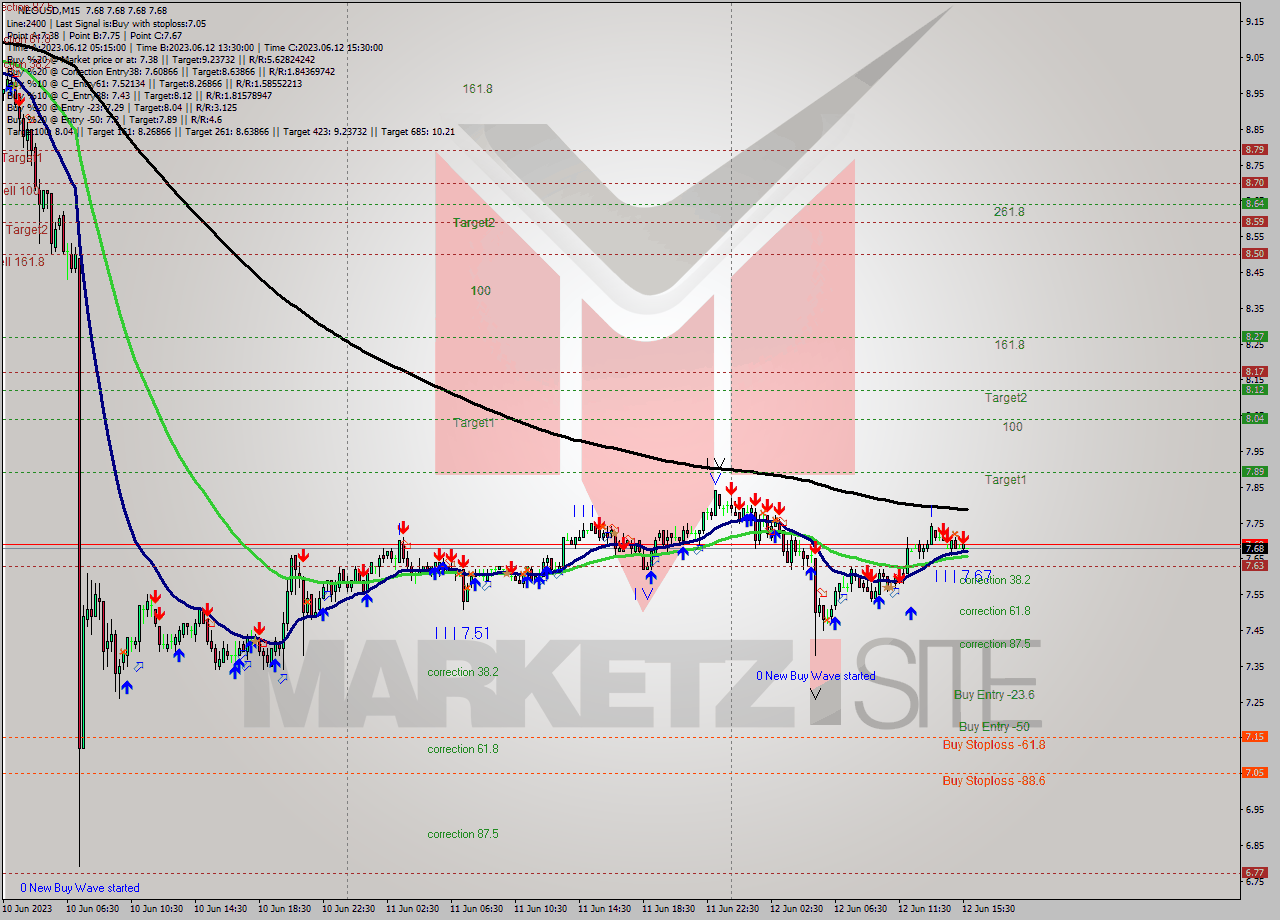Click the 'Point B:7.75' info text
This screenshot has height=920, width=1280.
[93, 35]
